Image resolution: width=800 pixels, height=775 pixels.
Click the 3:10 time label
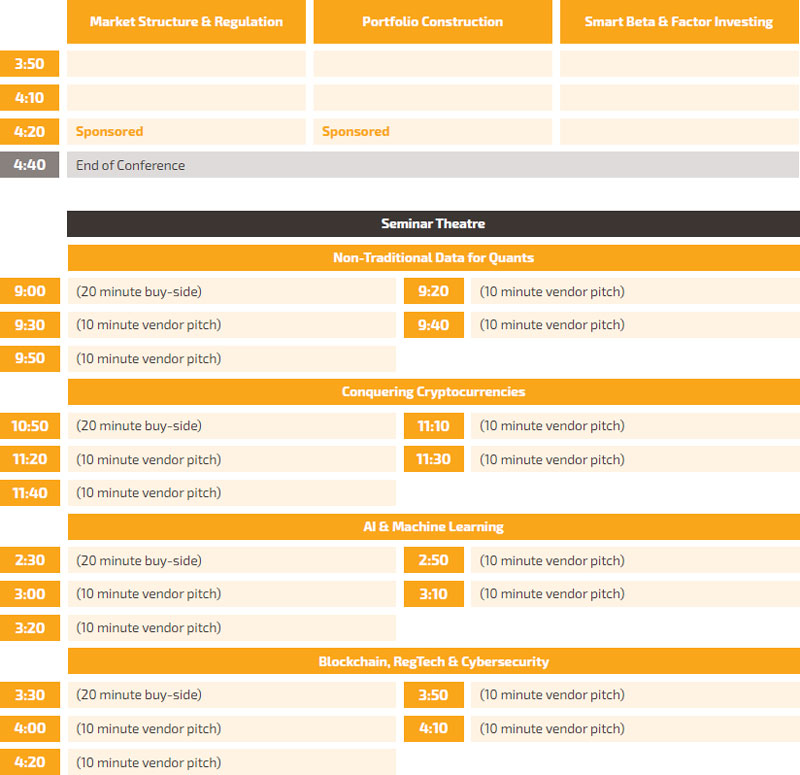click(434, 594)
